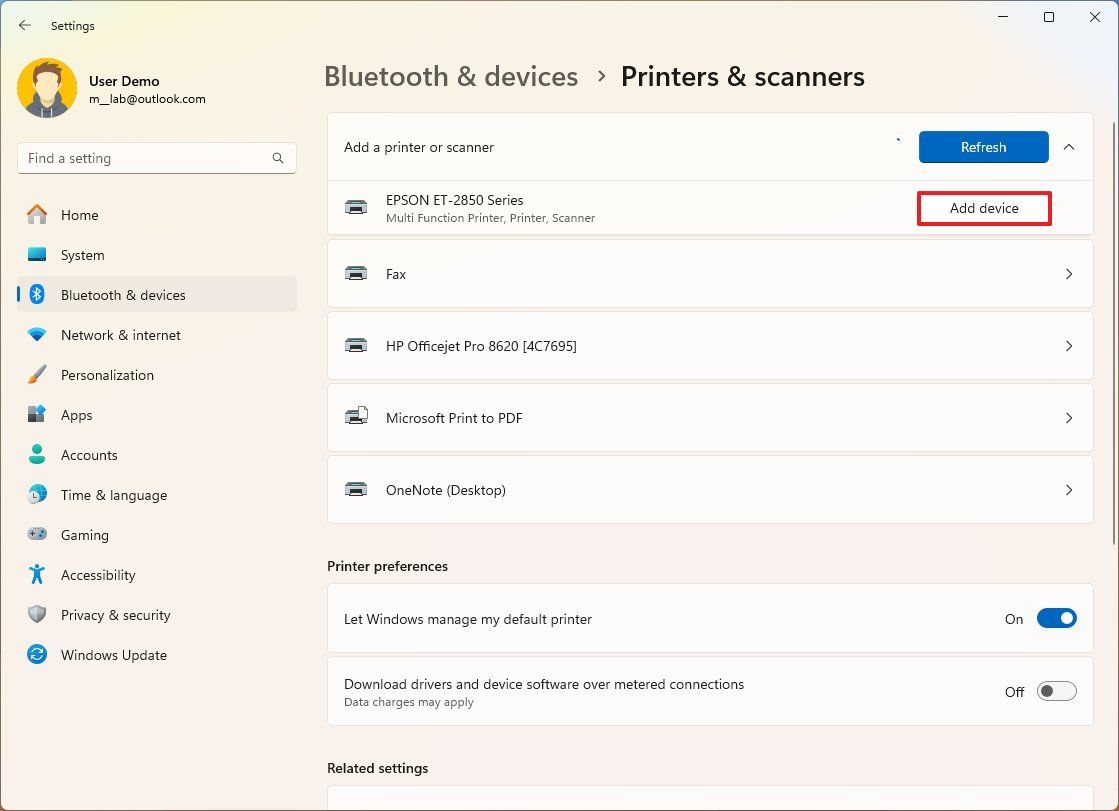Add the EPSON ET-2850 Series device

[983, 208]
